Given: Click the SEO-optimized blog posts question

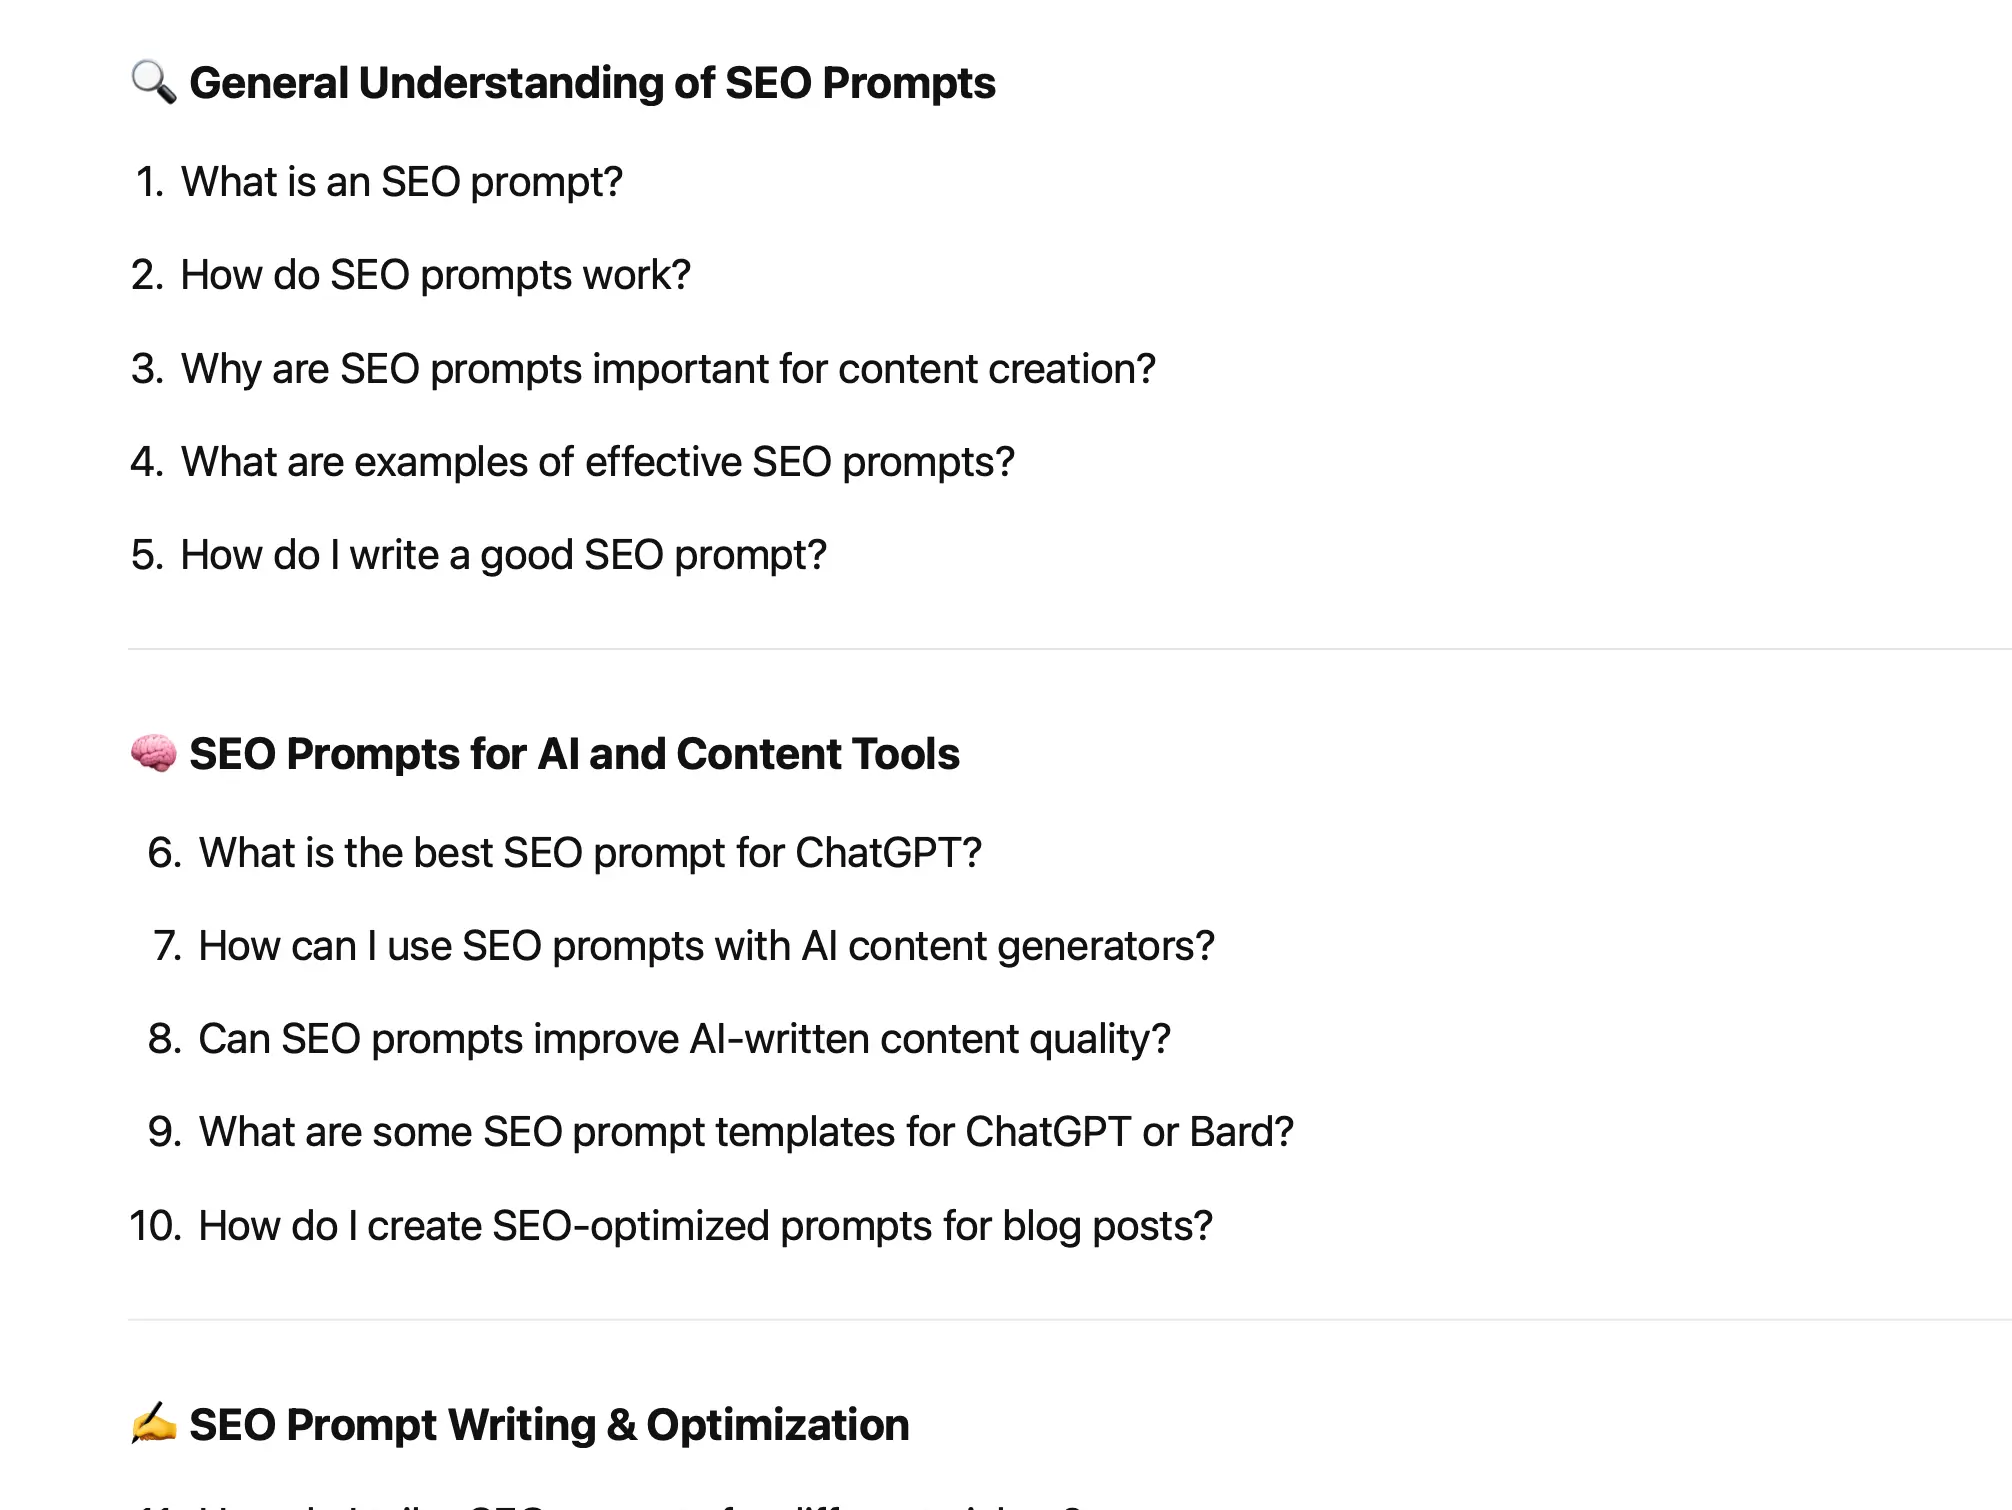Looking at the screenshot, I should 705,1226.
